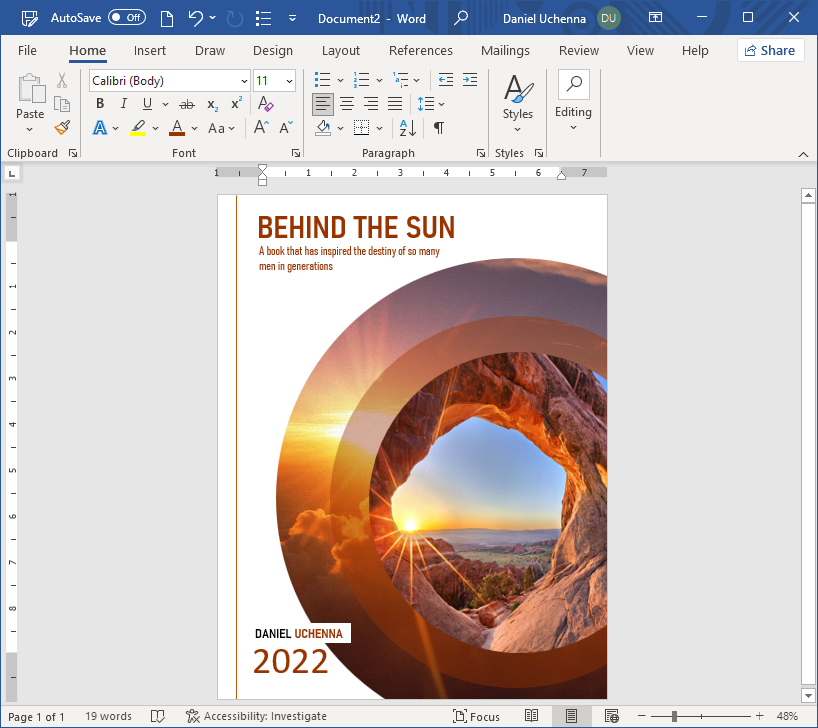Screen dimensions: 818x728
Task: Click the Subscript icon
Action: pyautogui.click(x=211, y=103)
